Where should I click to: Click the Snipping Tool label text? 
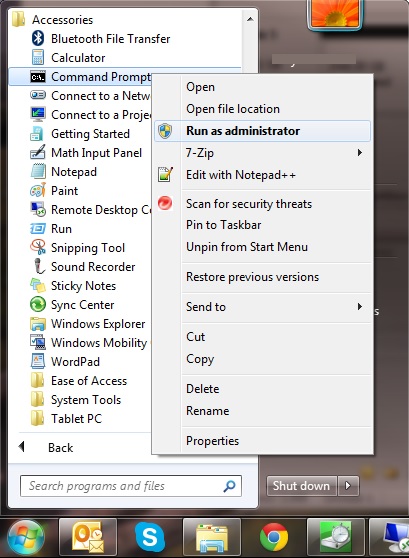[88, 248]
